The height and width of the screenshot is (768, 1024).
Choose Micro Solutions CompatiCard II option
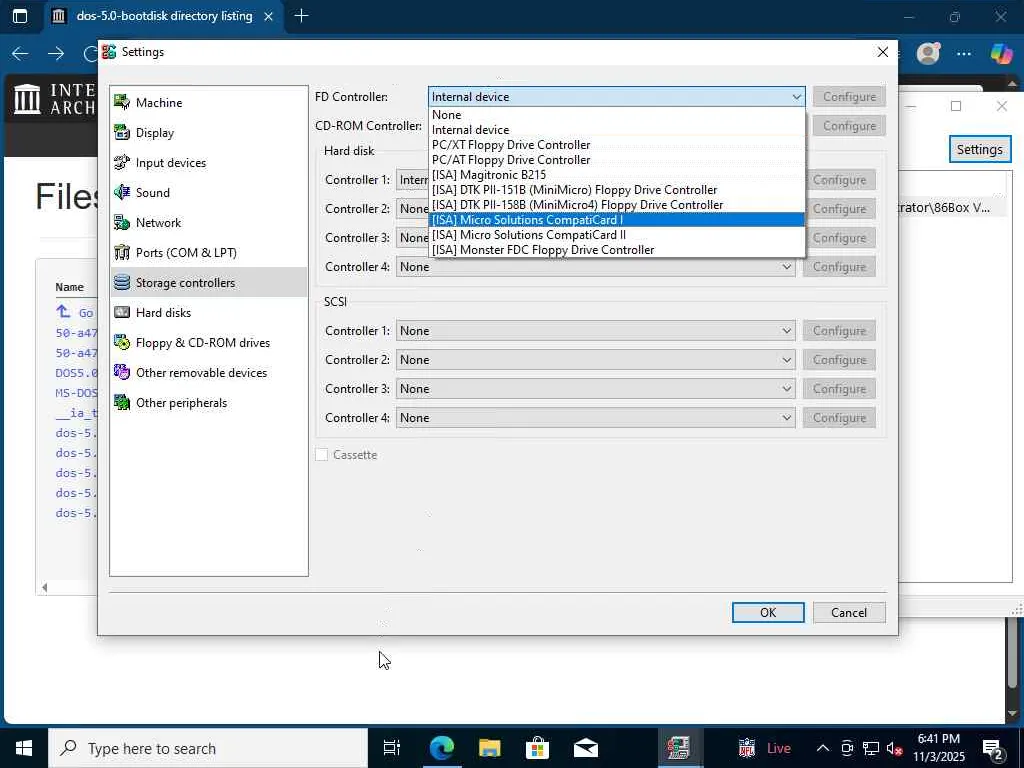point(616,234)
